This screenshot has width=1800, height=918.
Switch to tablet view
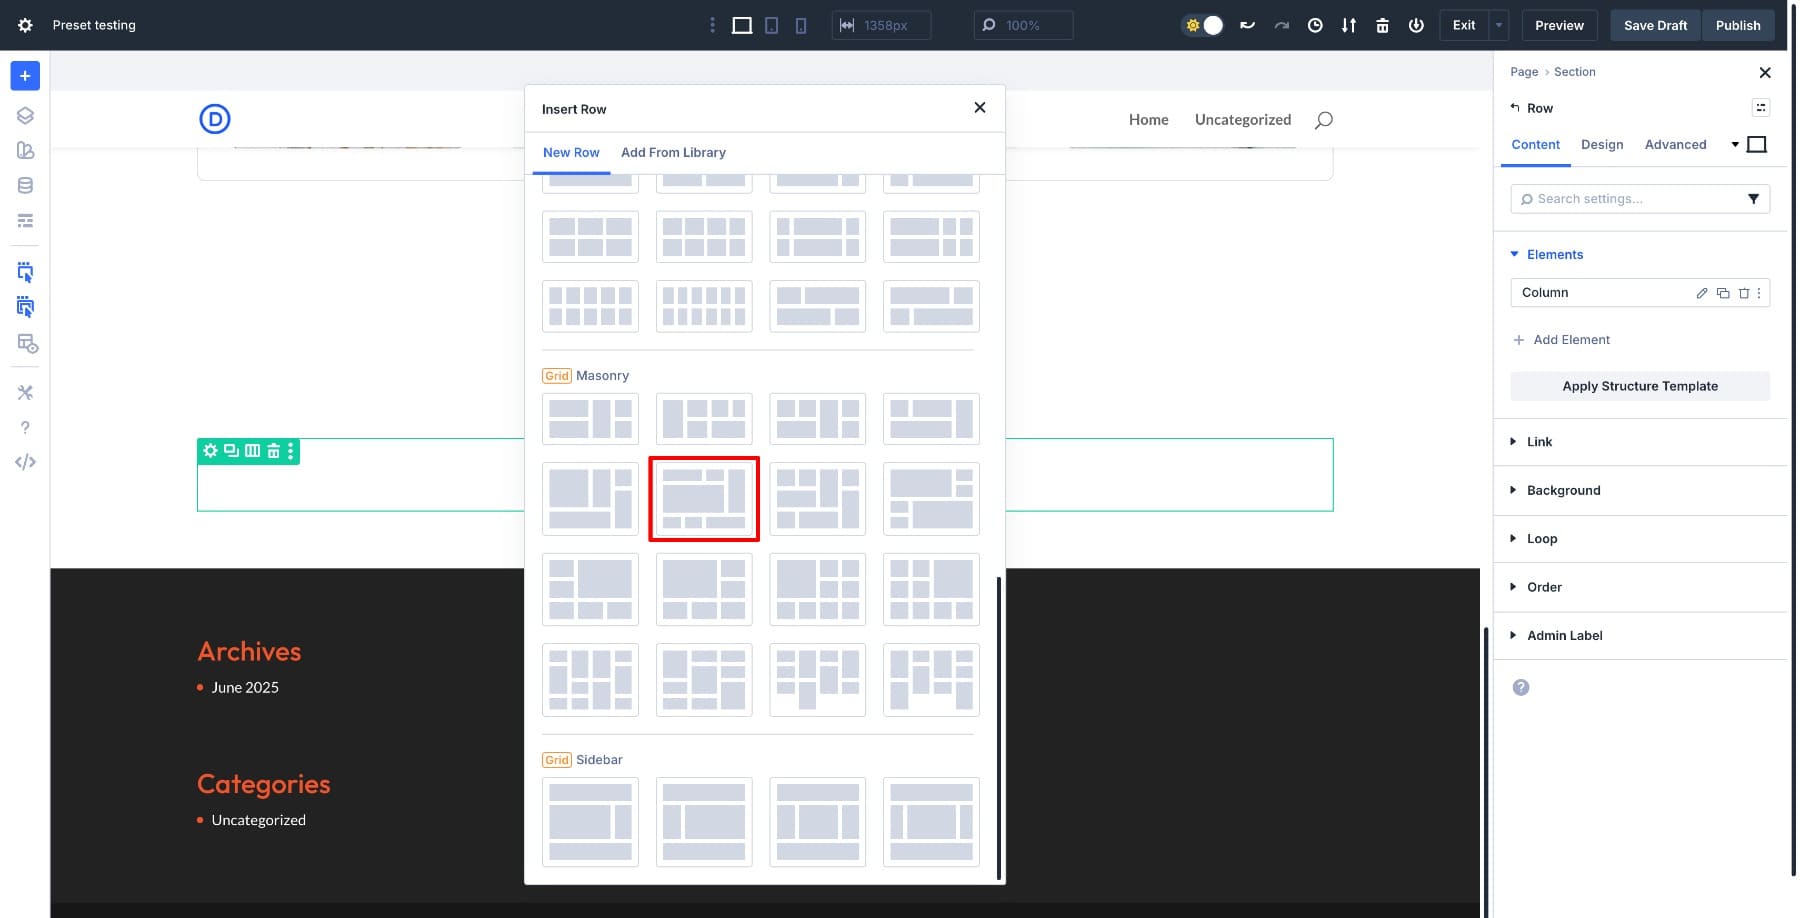pyautogui.click(x=771, y=25)
